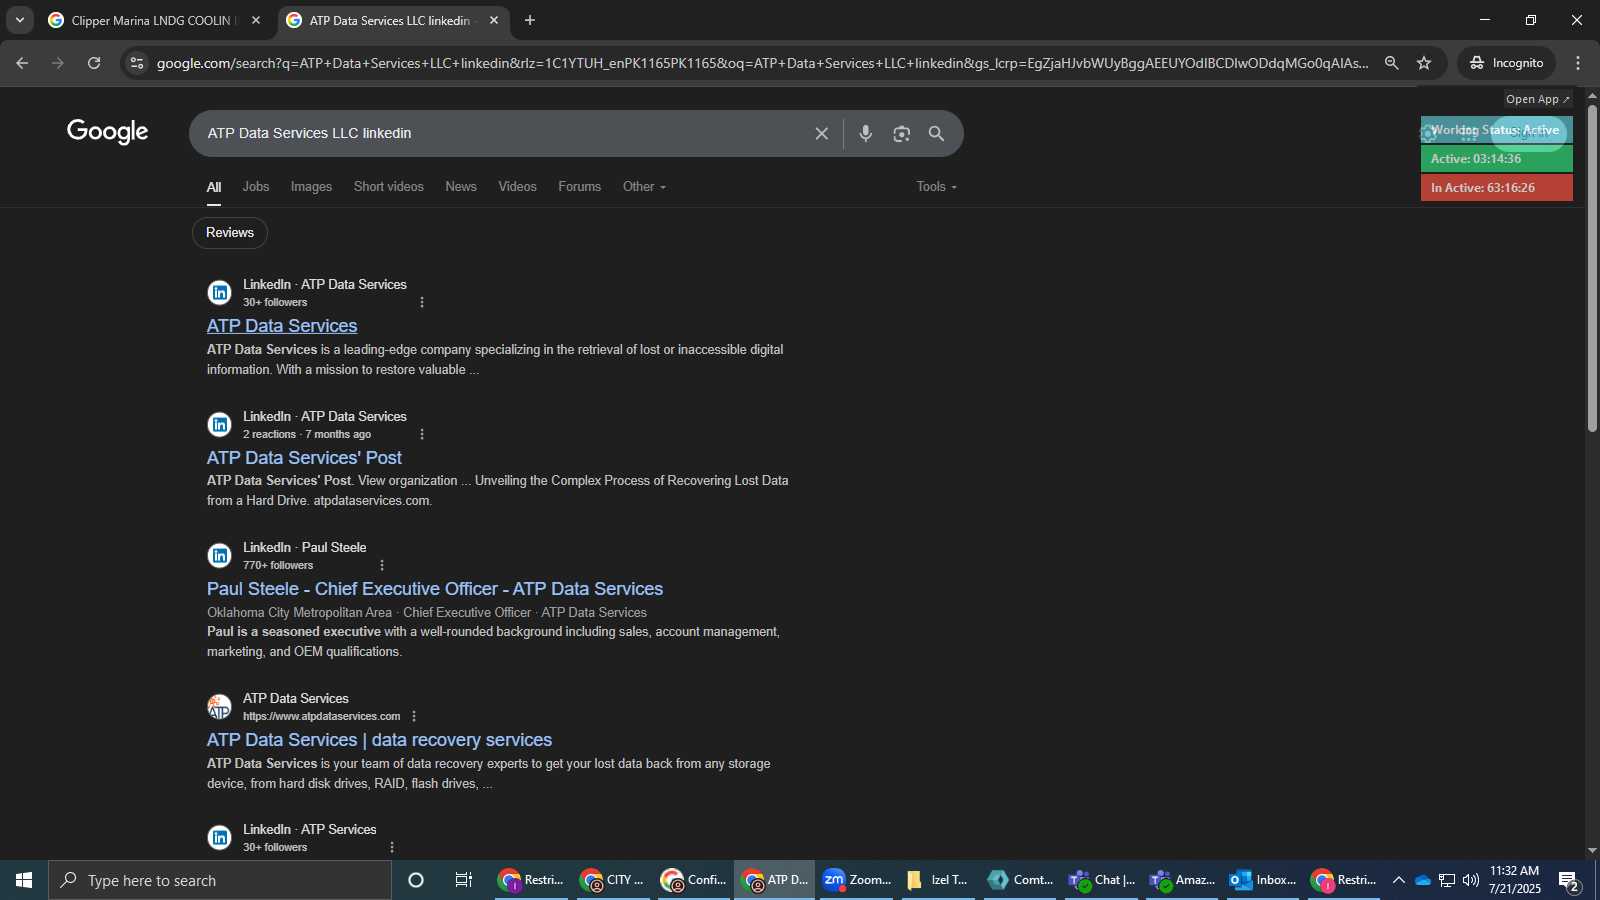Image resolution: width=1600 pixels, height=900 pixels.
Task: Click the Working Status Active indicator
Action: coord(1496,130)
